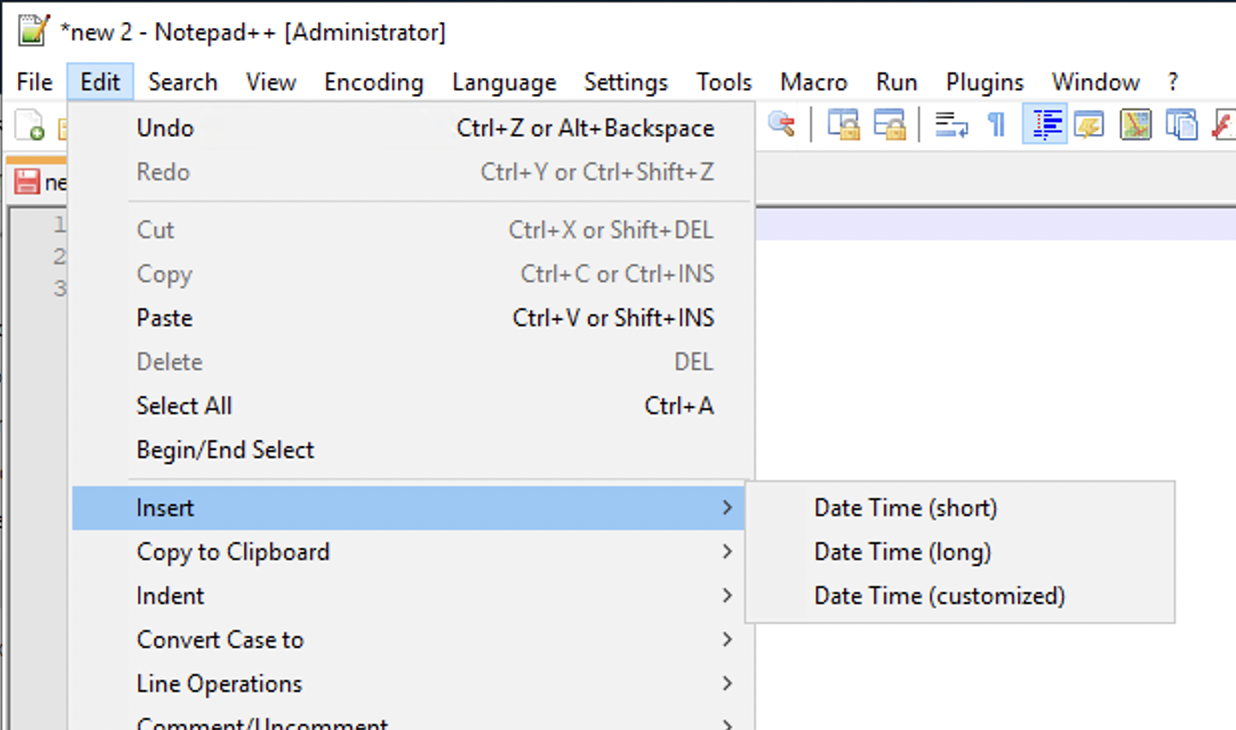
Task: Switch to the Macro menu
Action: [x=813, y=82]
